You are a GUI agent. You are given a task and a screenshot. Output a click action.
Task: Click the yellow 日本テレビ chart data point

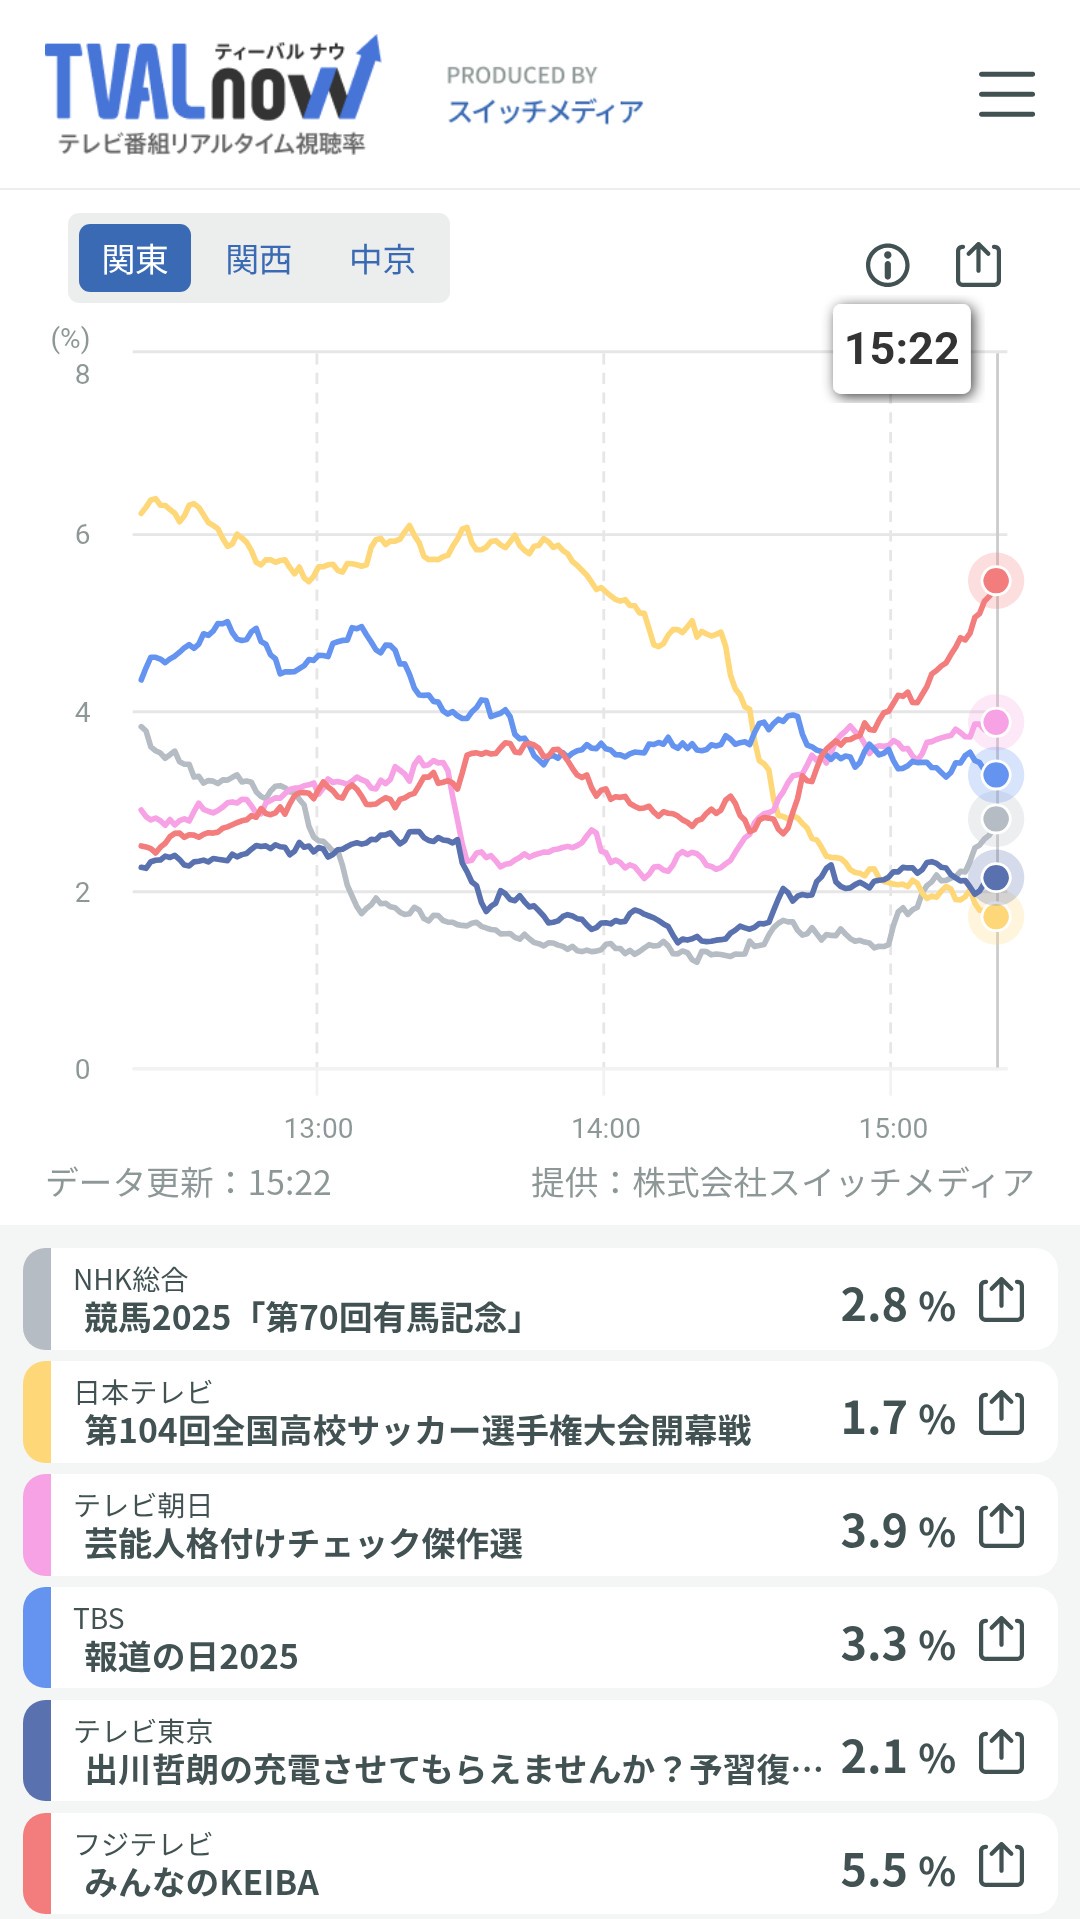pyautogui.click(x=996, y=916)
